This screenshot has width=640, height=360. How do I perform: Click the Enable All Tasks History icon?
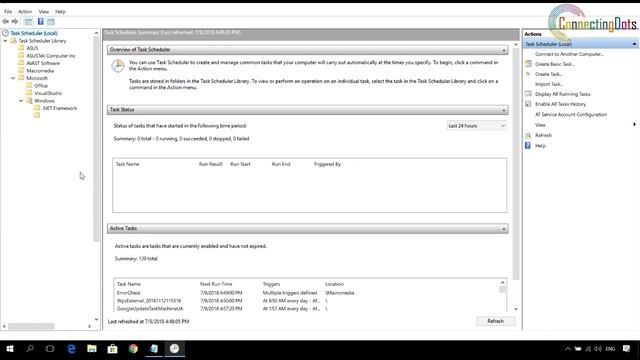pyautogui.click(x=528, y=104)
